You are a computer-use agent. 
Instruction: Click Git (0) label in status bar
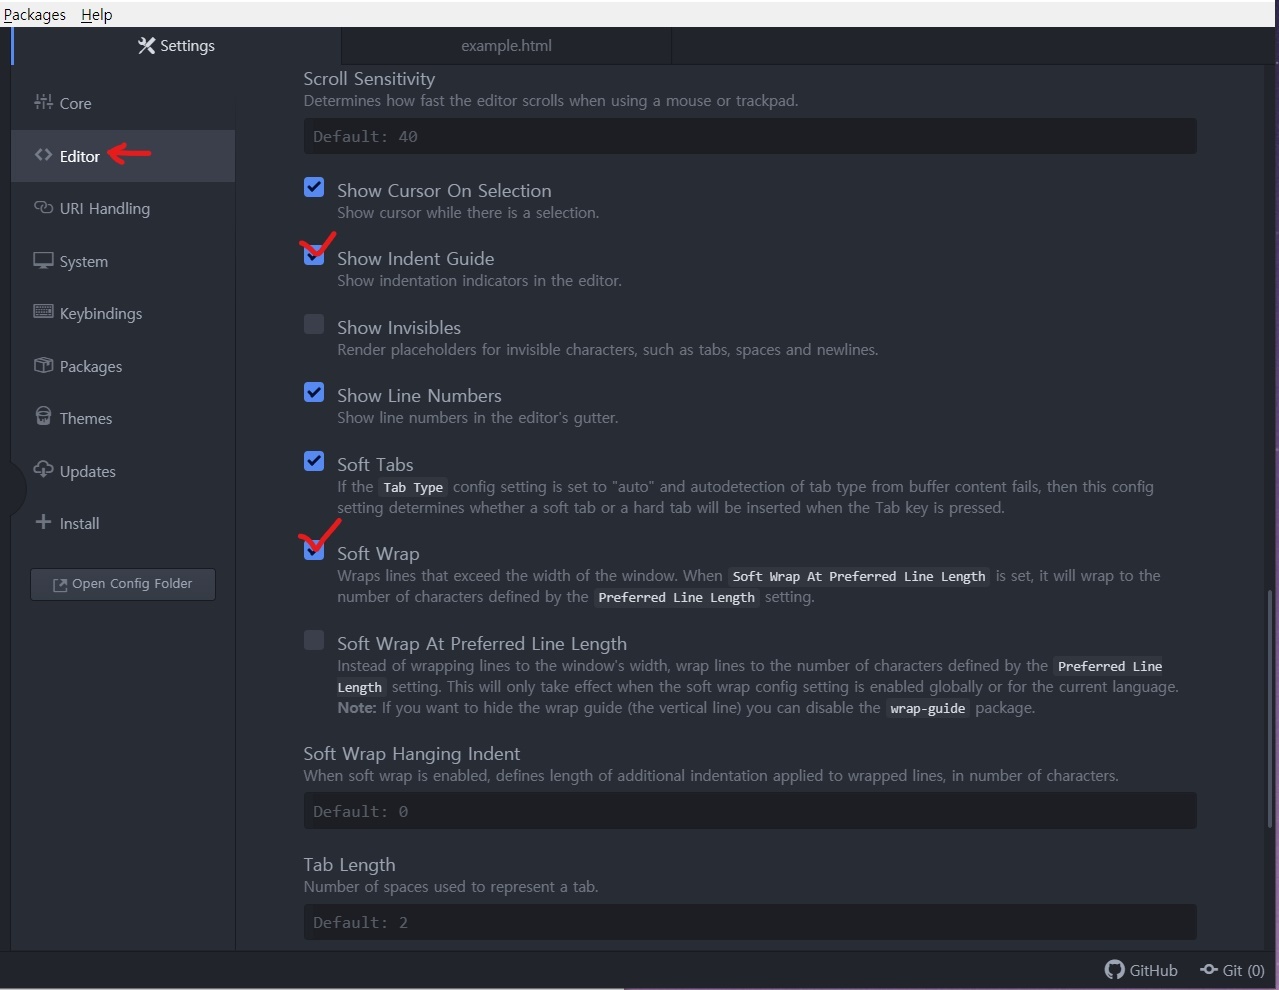click(1244, 970)
